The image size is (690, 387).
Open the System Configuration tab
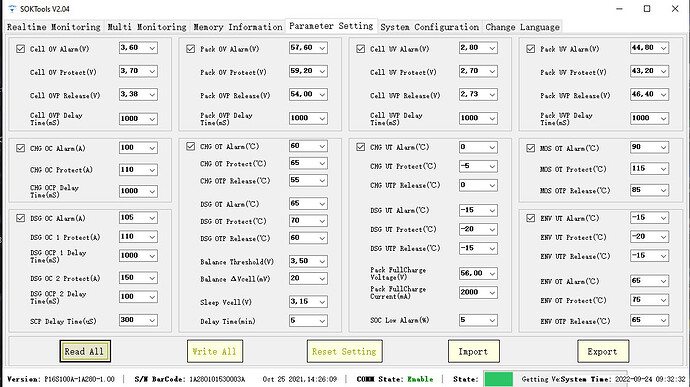coord(429,27)
